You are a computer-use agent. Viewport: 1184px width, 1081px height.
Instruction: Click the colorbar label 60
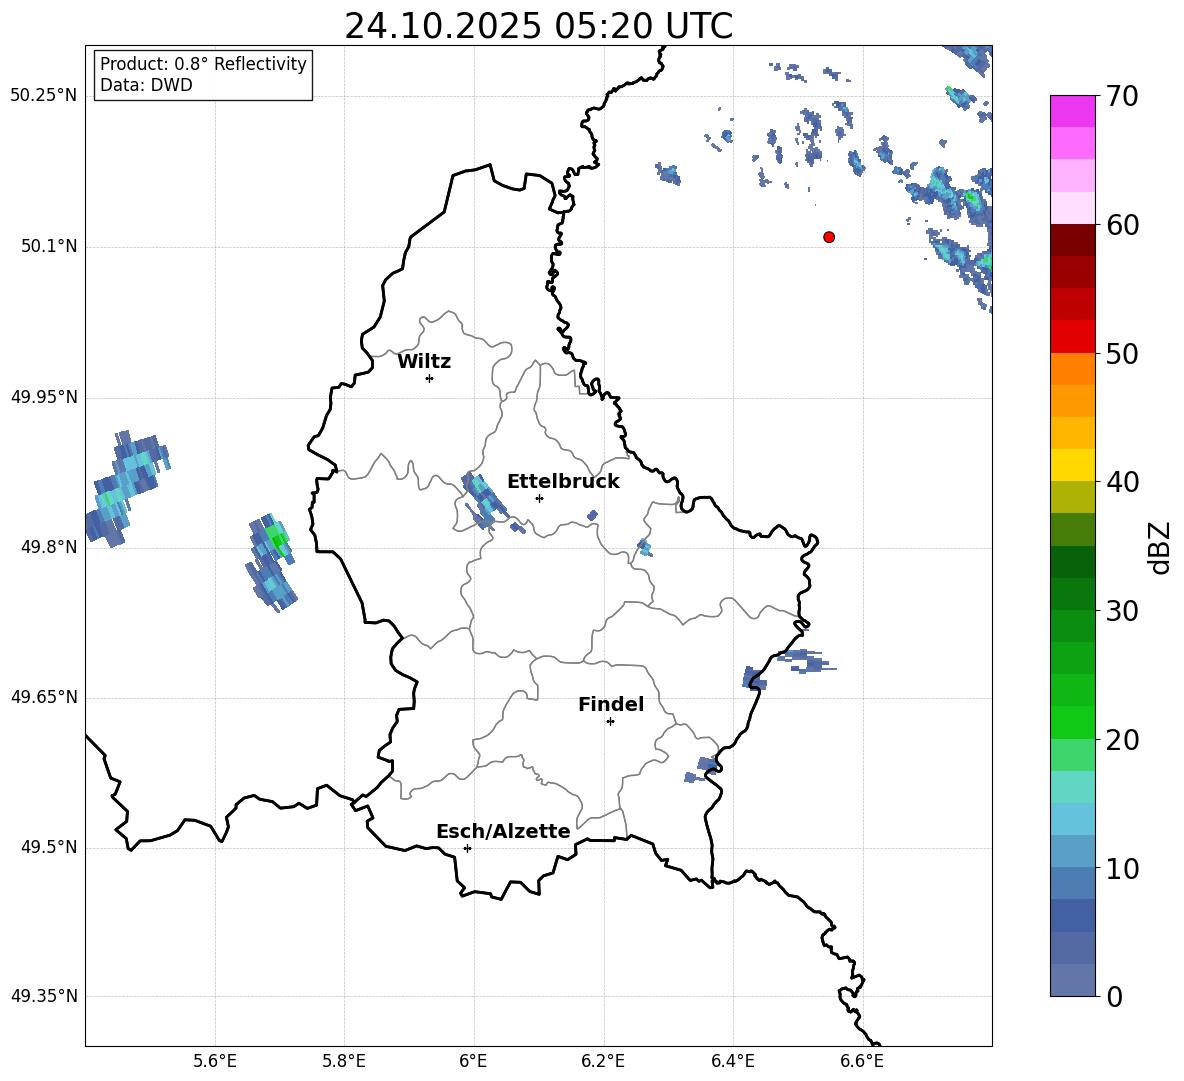1122,225
